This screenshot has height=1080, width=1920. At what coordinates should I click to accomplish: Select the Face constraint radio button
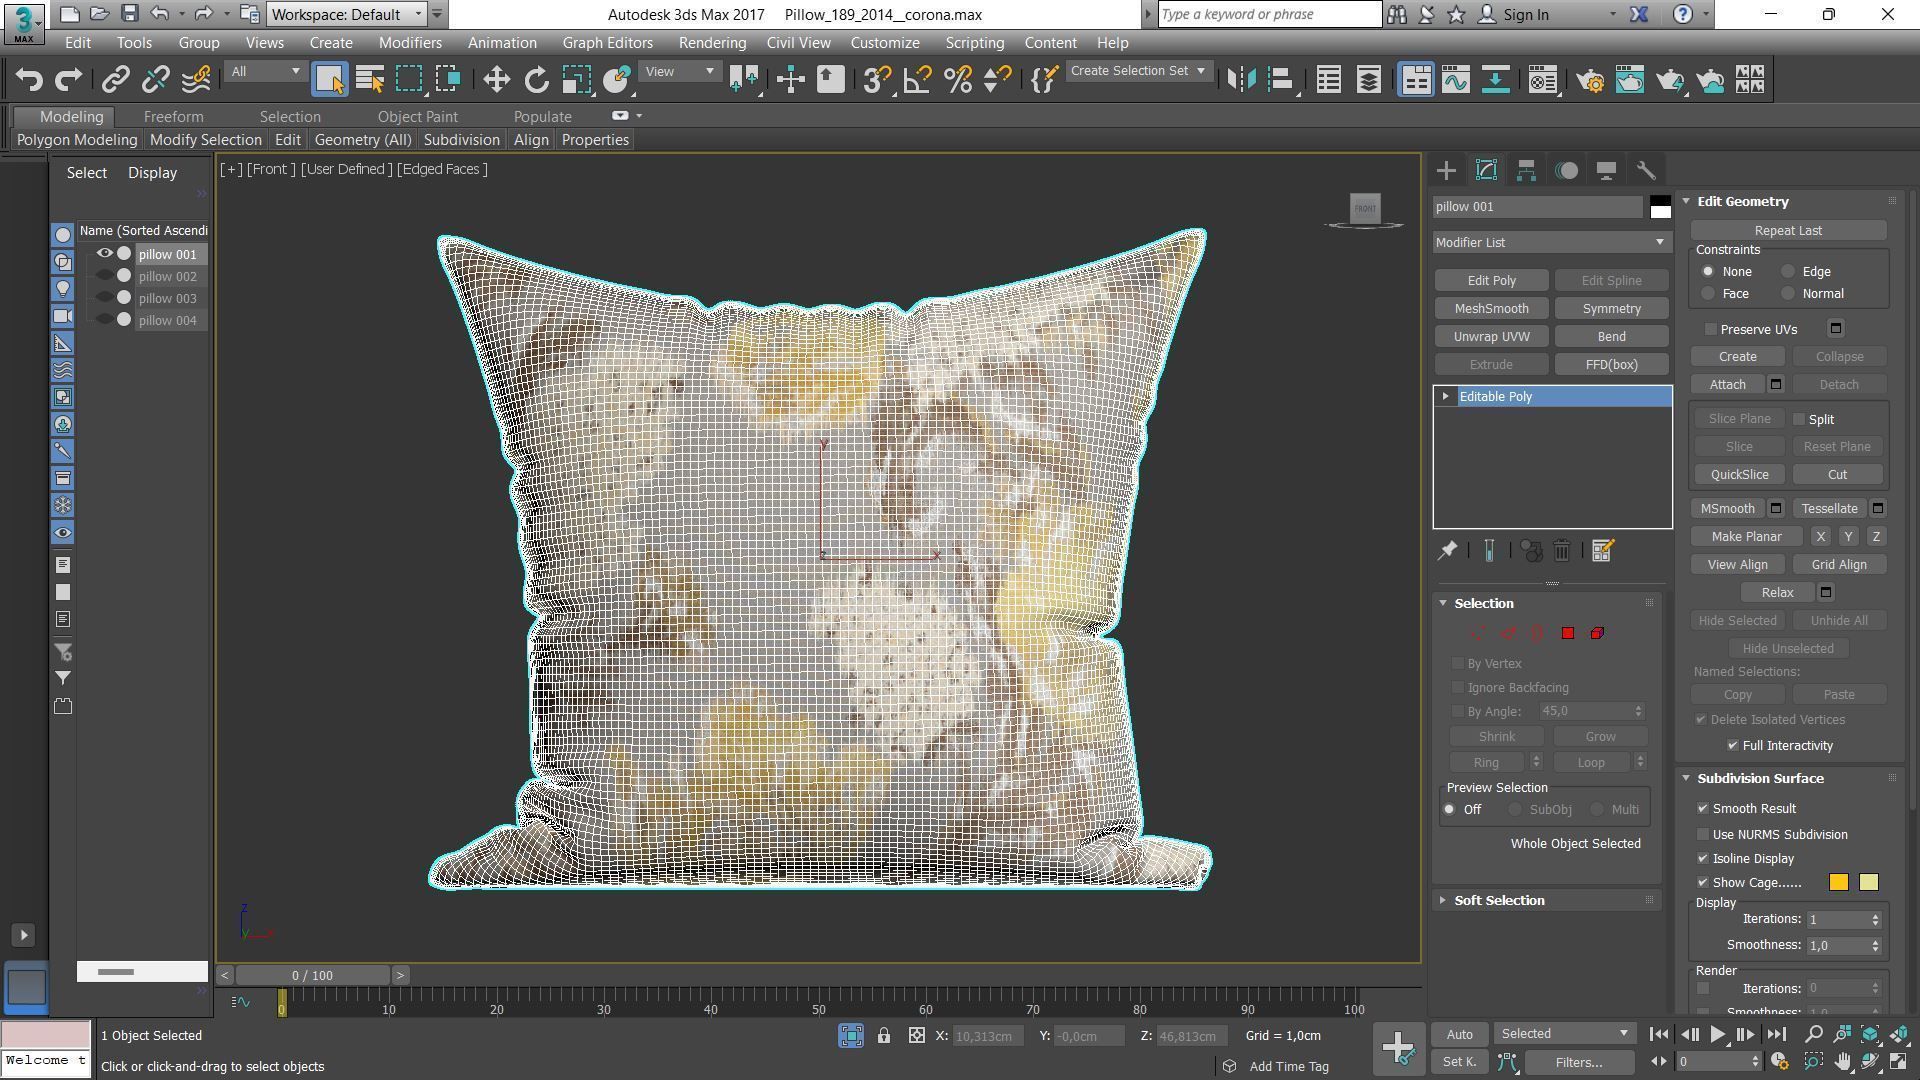(x=1708, y=294)
